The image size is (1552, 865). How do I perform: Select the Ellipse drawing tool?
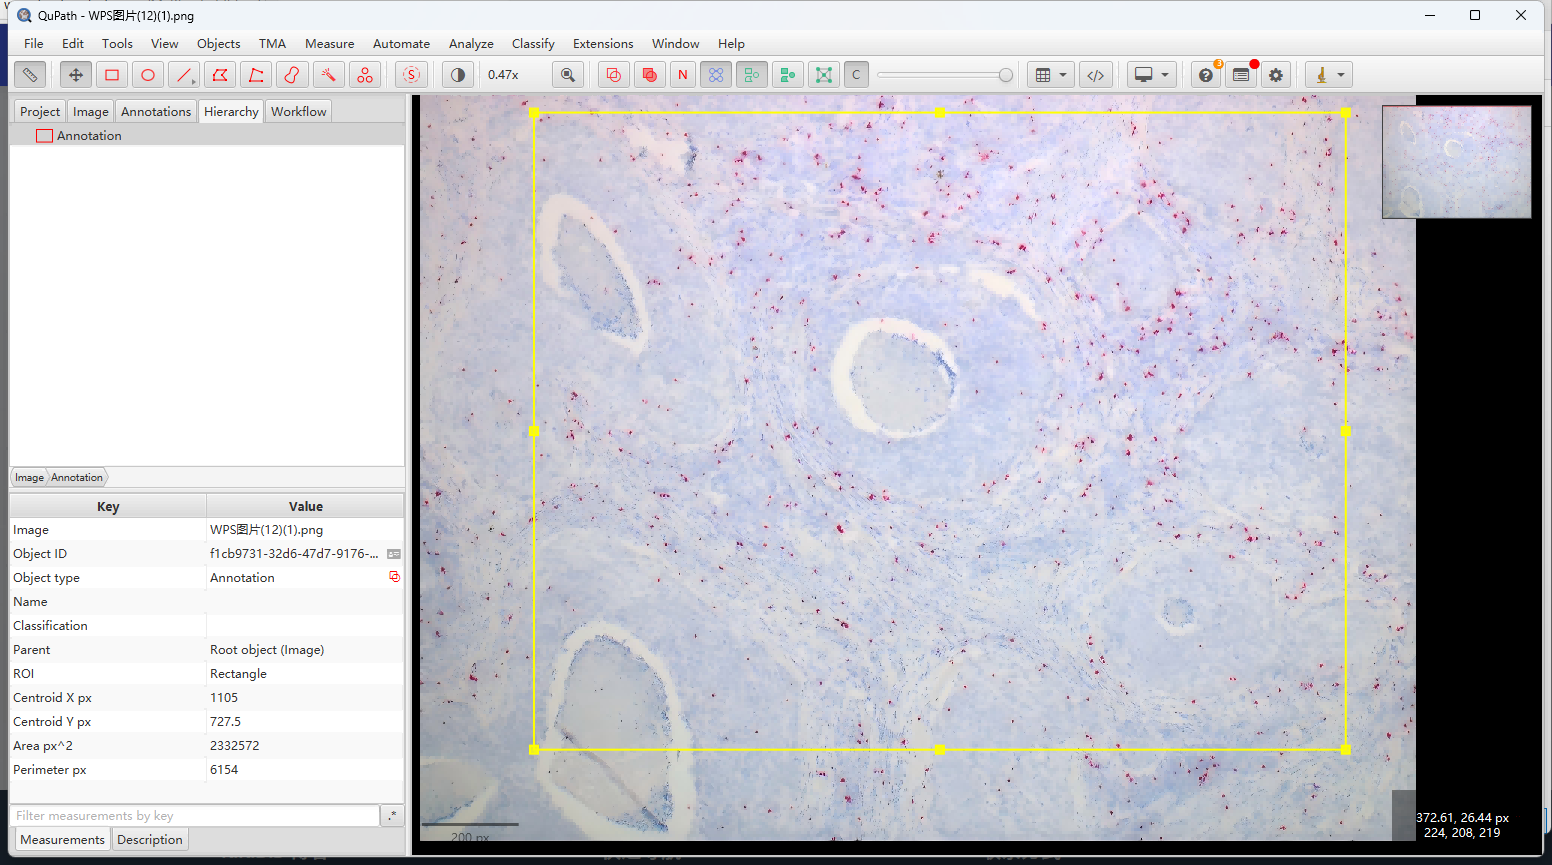click(147, 74)
